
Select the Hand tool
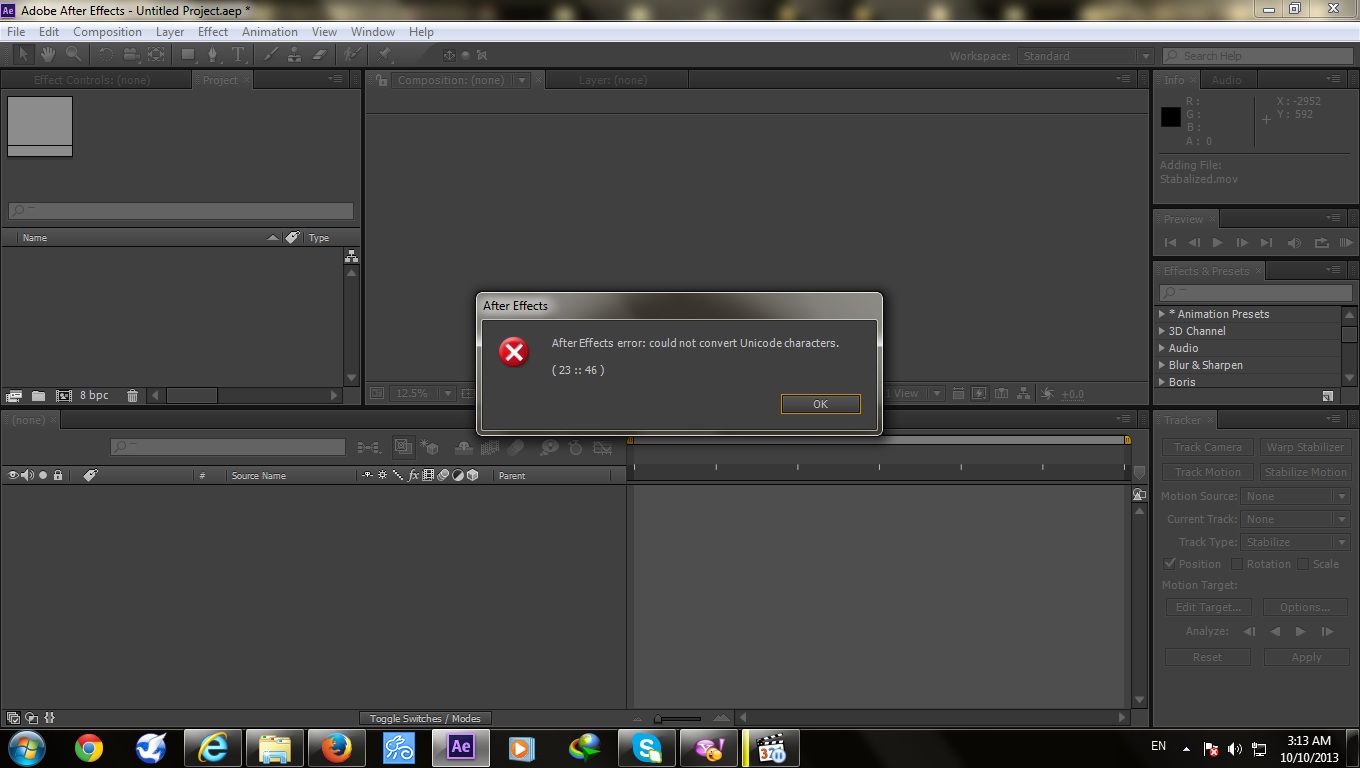pos(48,55)
